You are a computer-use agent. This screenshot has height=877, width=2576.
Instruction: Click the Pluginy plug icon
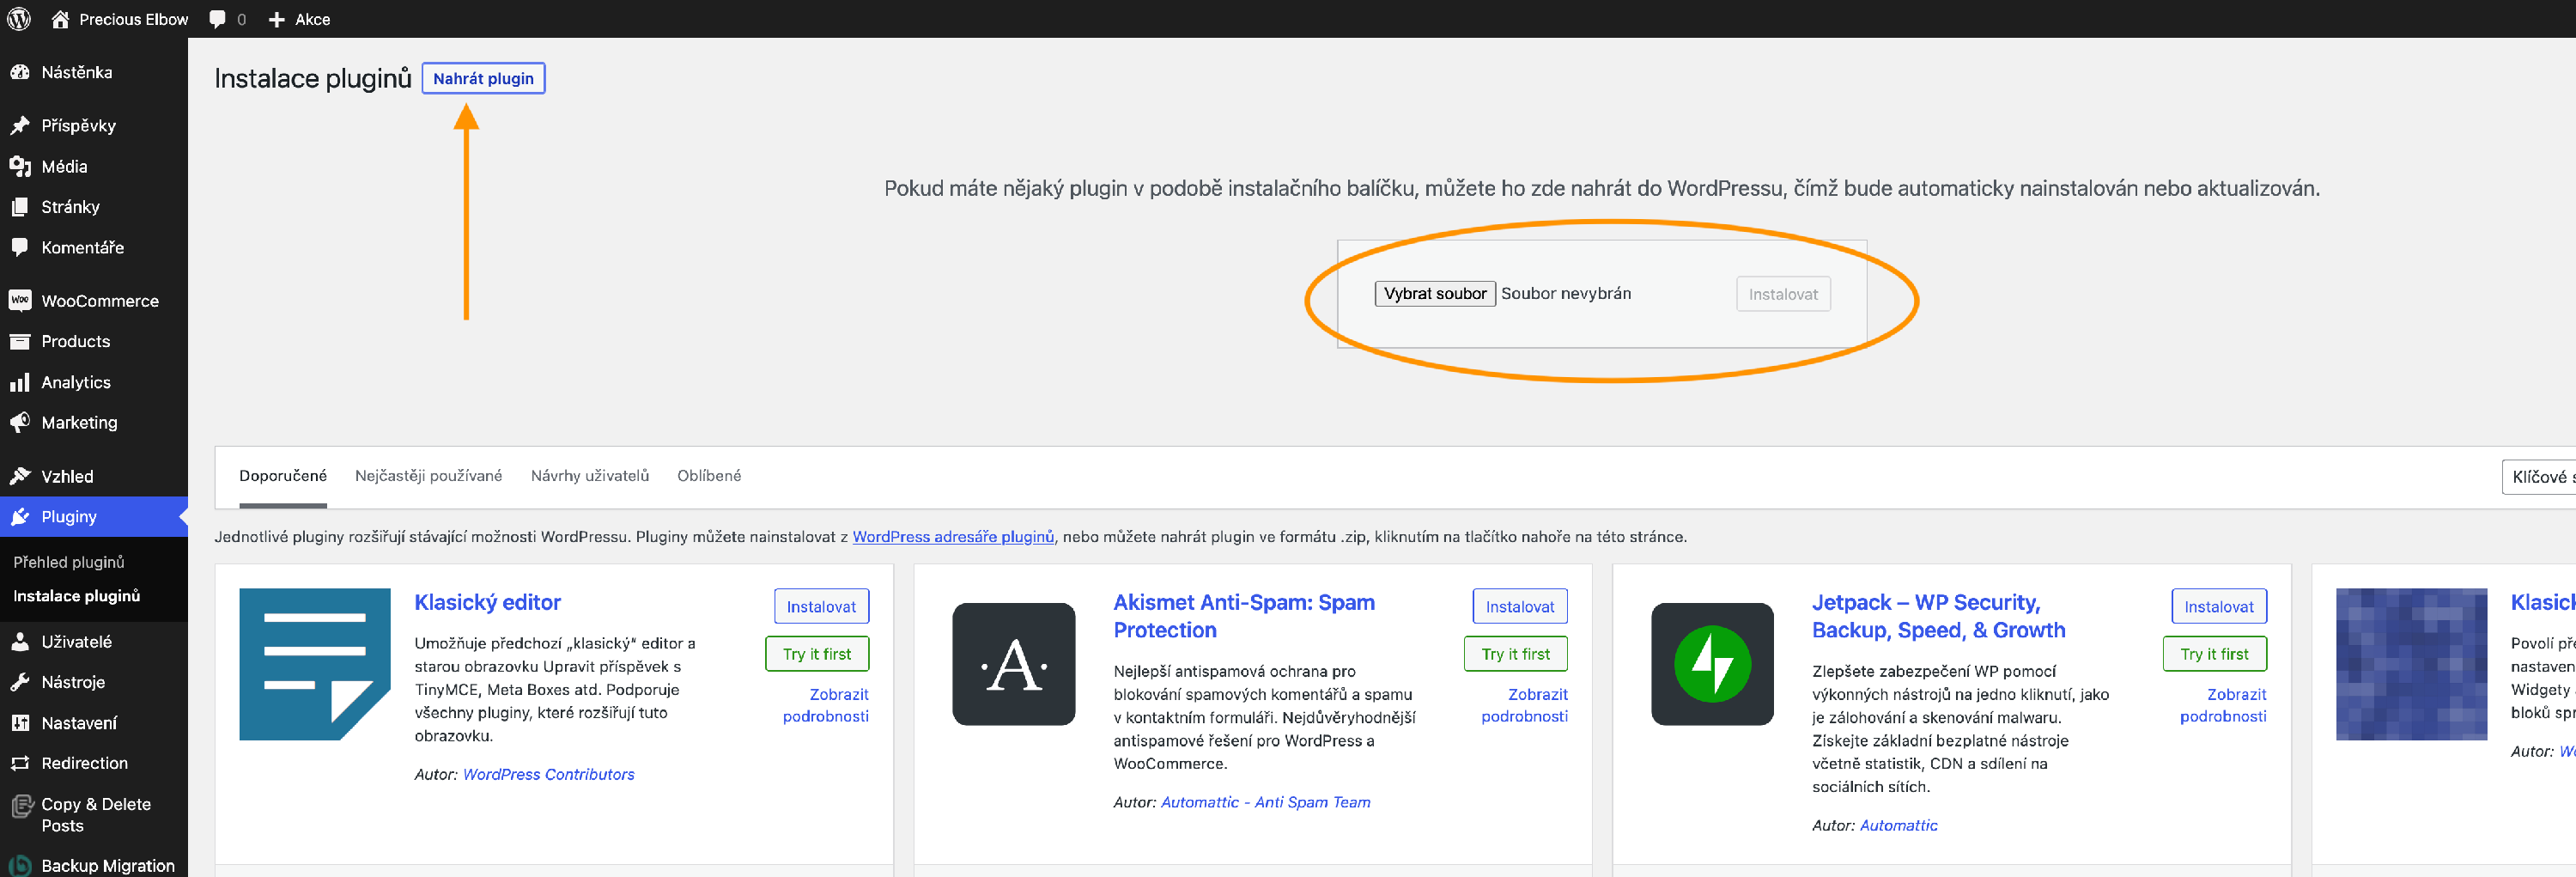(20, 517)
